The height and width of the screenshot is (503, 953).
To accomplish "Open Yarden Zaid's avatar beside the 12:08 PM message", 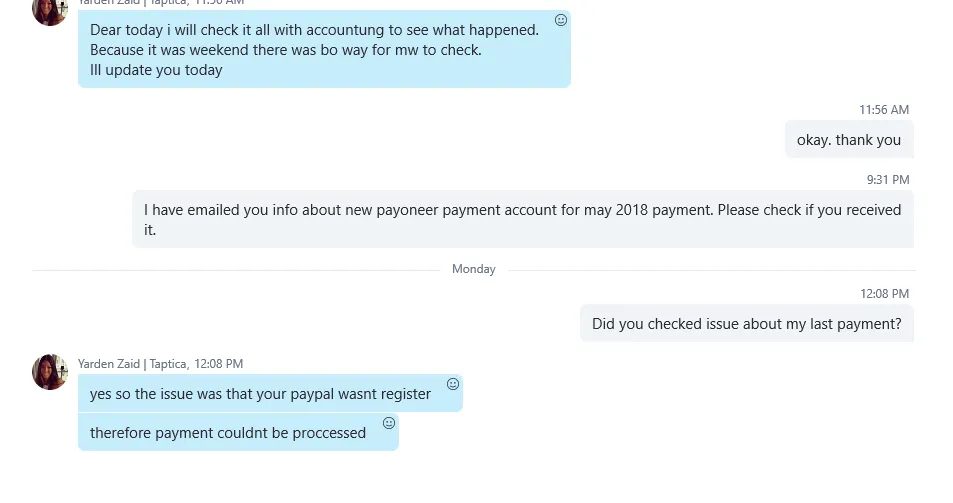I will tap(50, 372).
